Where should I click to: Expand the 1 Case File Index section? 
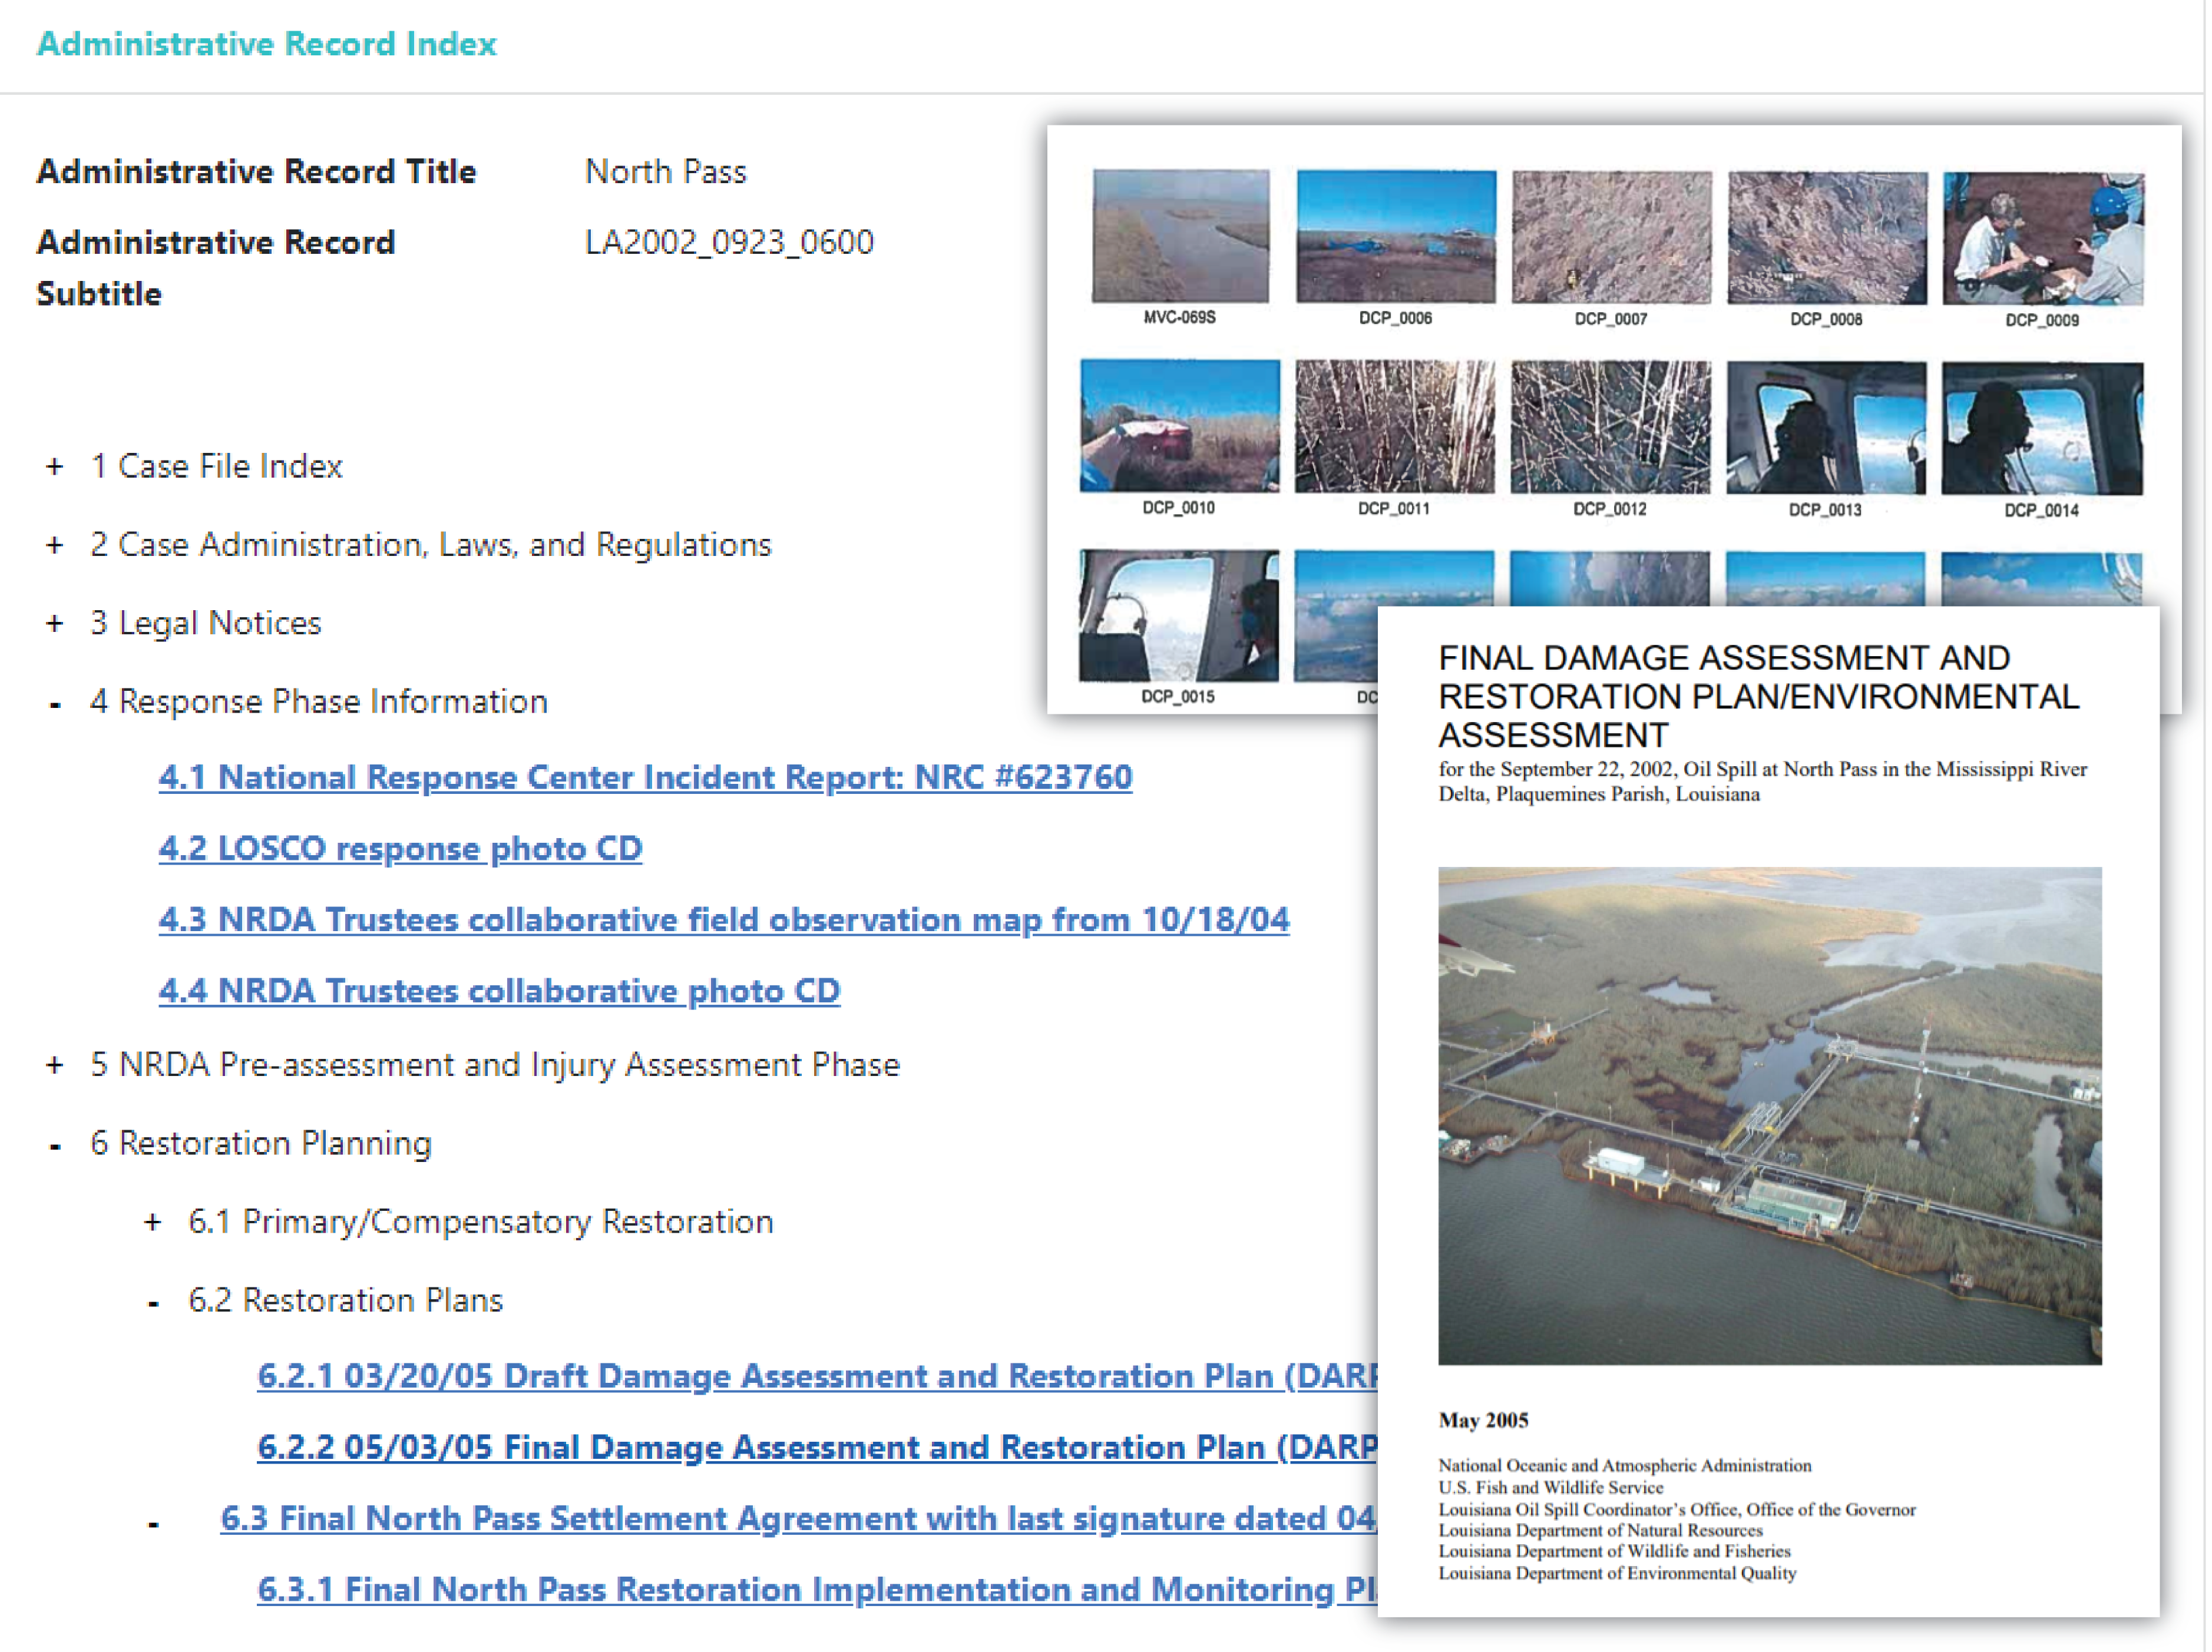pyautogui.click(x=55, y=467)
